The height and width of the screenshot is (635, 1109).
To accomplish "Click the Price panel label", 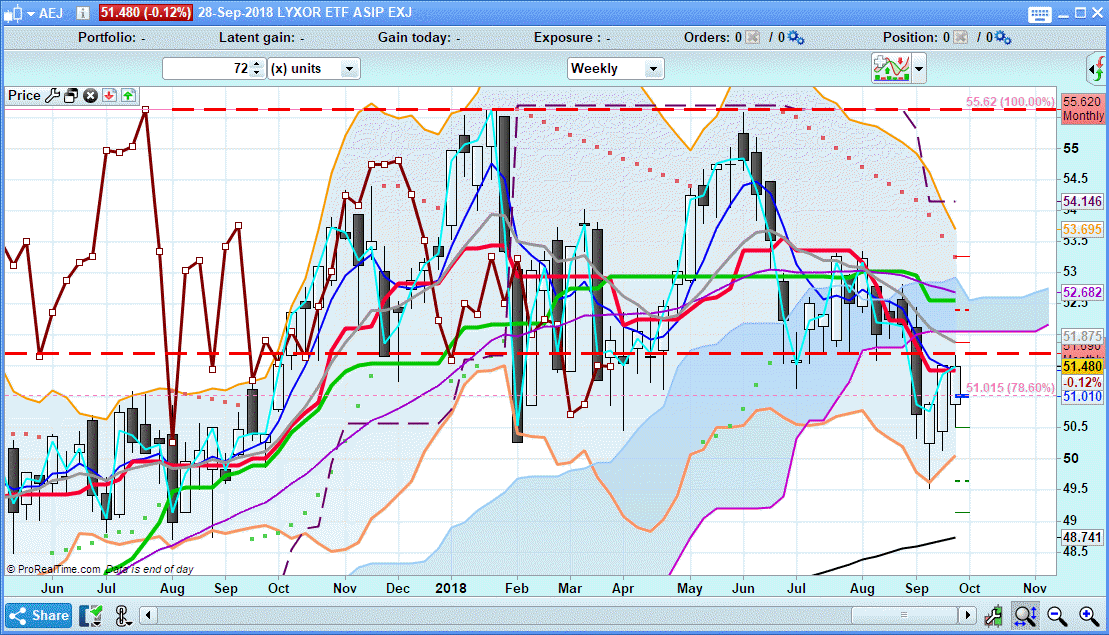I will coord(24,95).
